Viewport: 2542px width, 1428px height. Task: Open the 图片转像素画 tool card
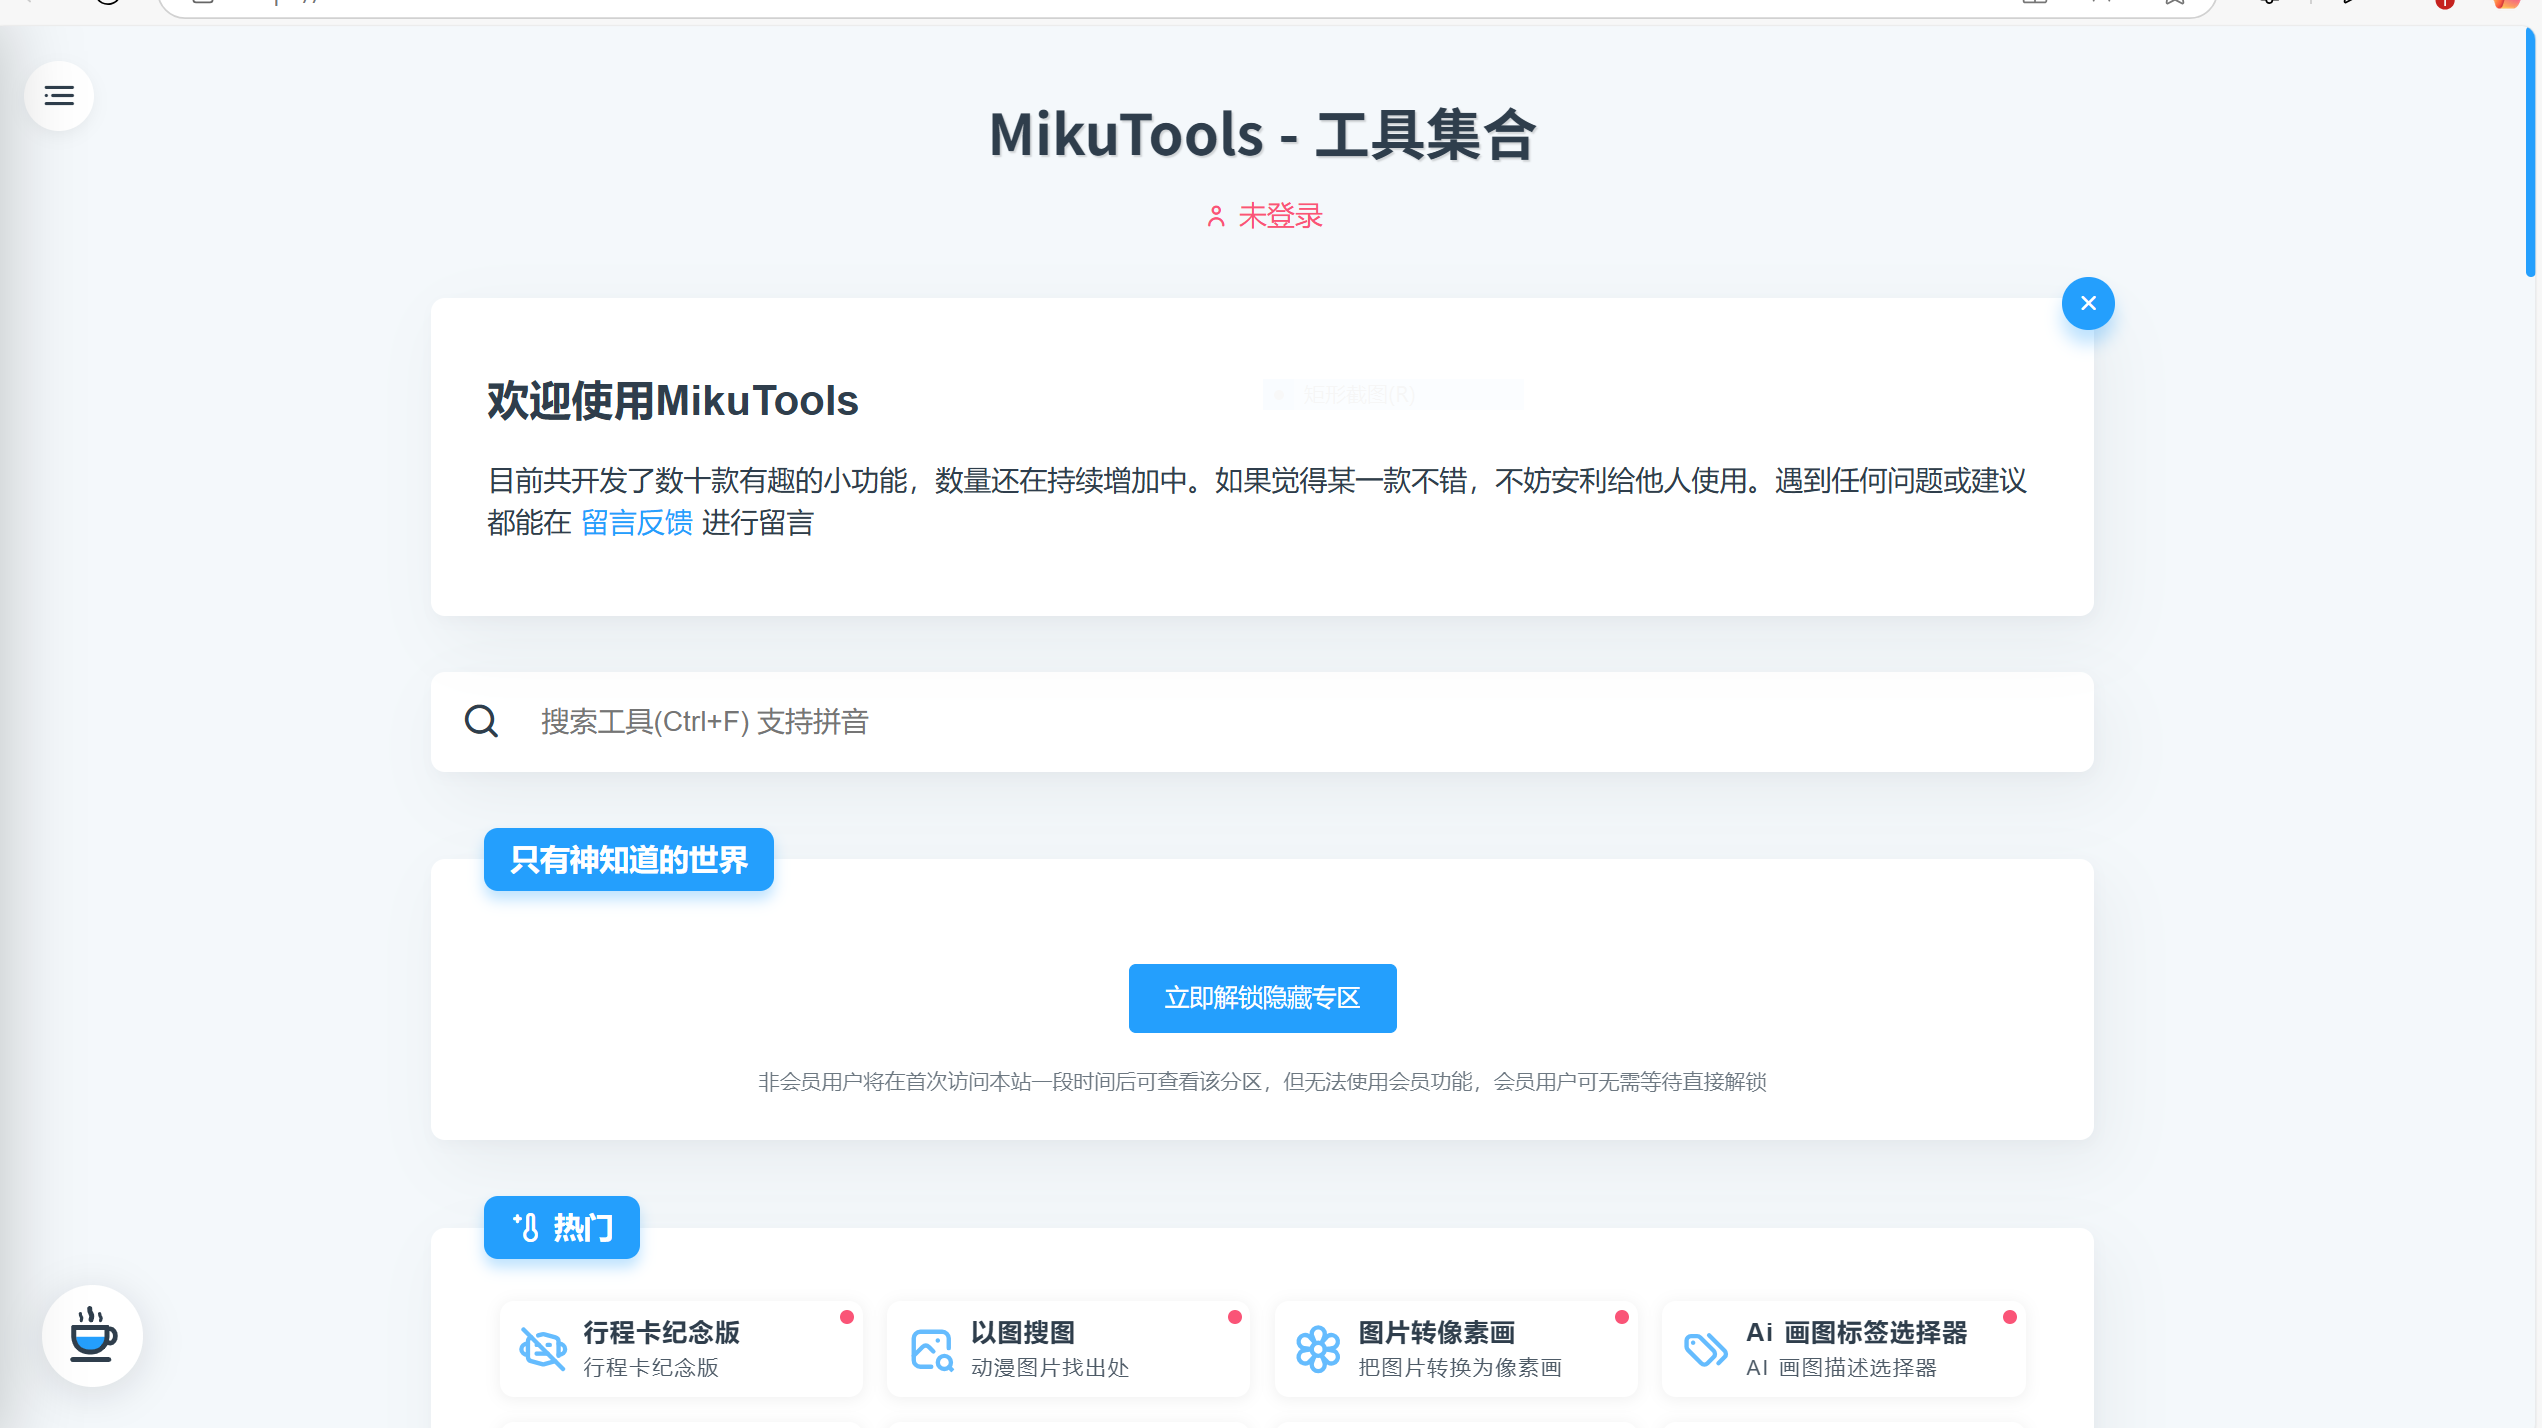[x=1456, y=1348]
